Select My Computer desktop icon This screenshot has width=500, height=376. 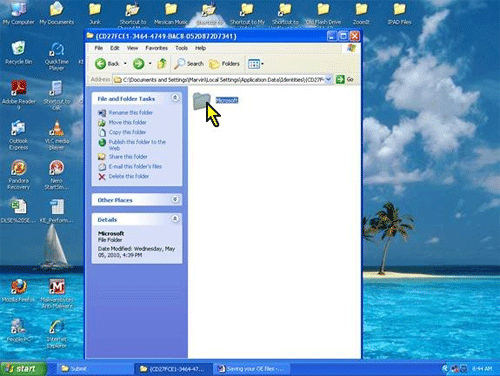[x=18, y=13]
